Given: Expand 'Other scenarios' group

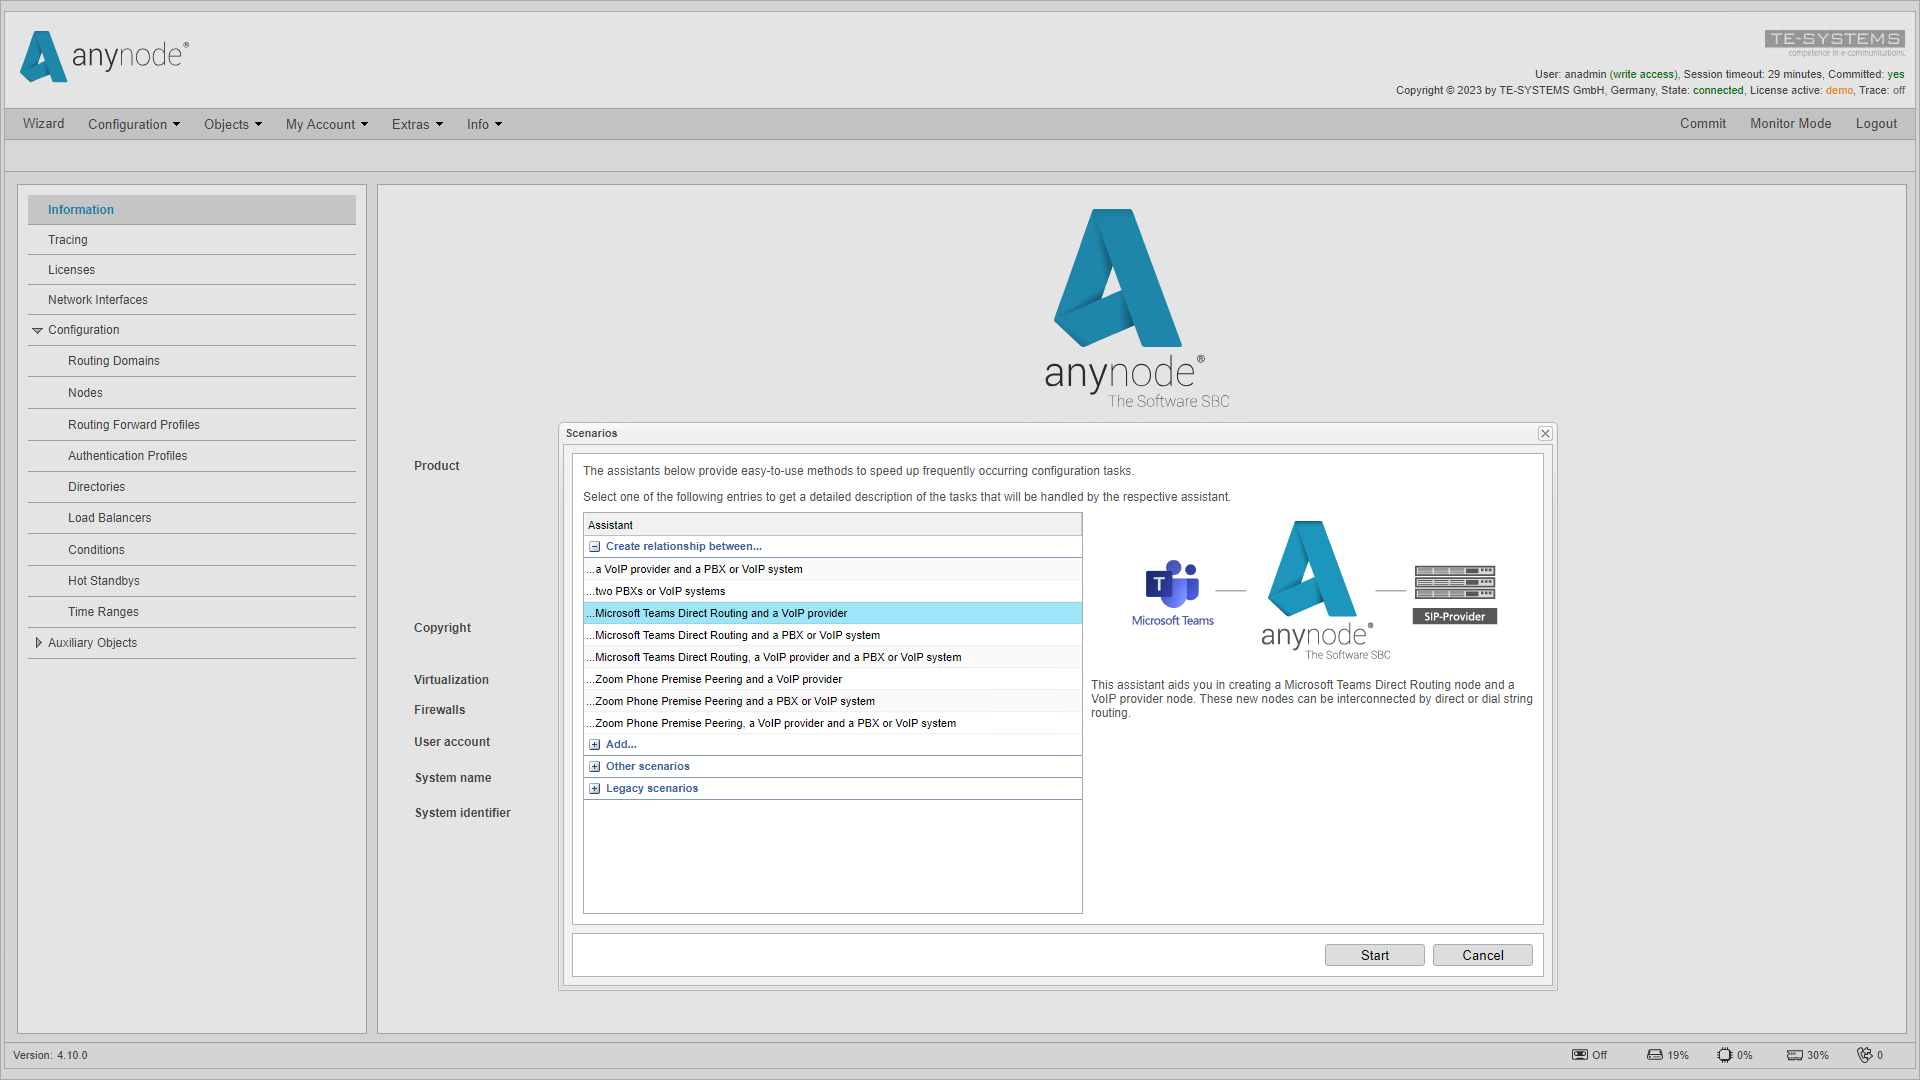Looking at the screenshot, I should pos(595,767).
